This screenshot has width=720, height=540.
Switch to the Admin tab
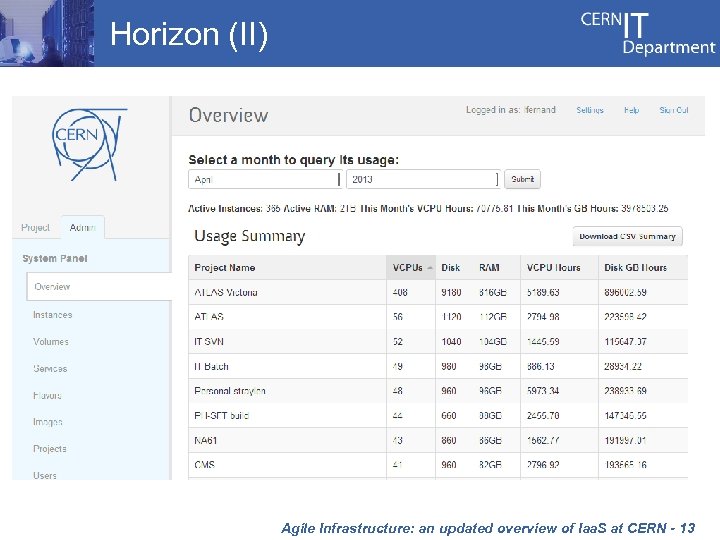(x=83, y=227)
